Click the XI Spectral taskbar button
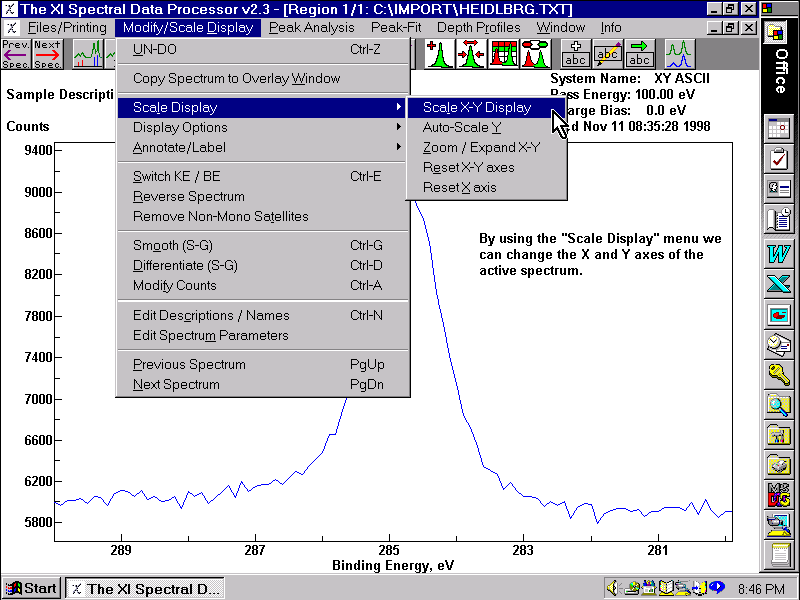This screenshot has width=800, height=600. pos(145,588)
